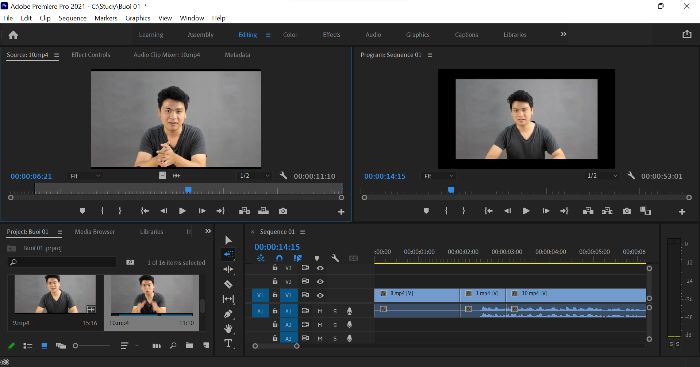This screenshot has height=367, width=700.
Task: Open Program monitor button editor plus
Action: pos(682,212)
